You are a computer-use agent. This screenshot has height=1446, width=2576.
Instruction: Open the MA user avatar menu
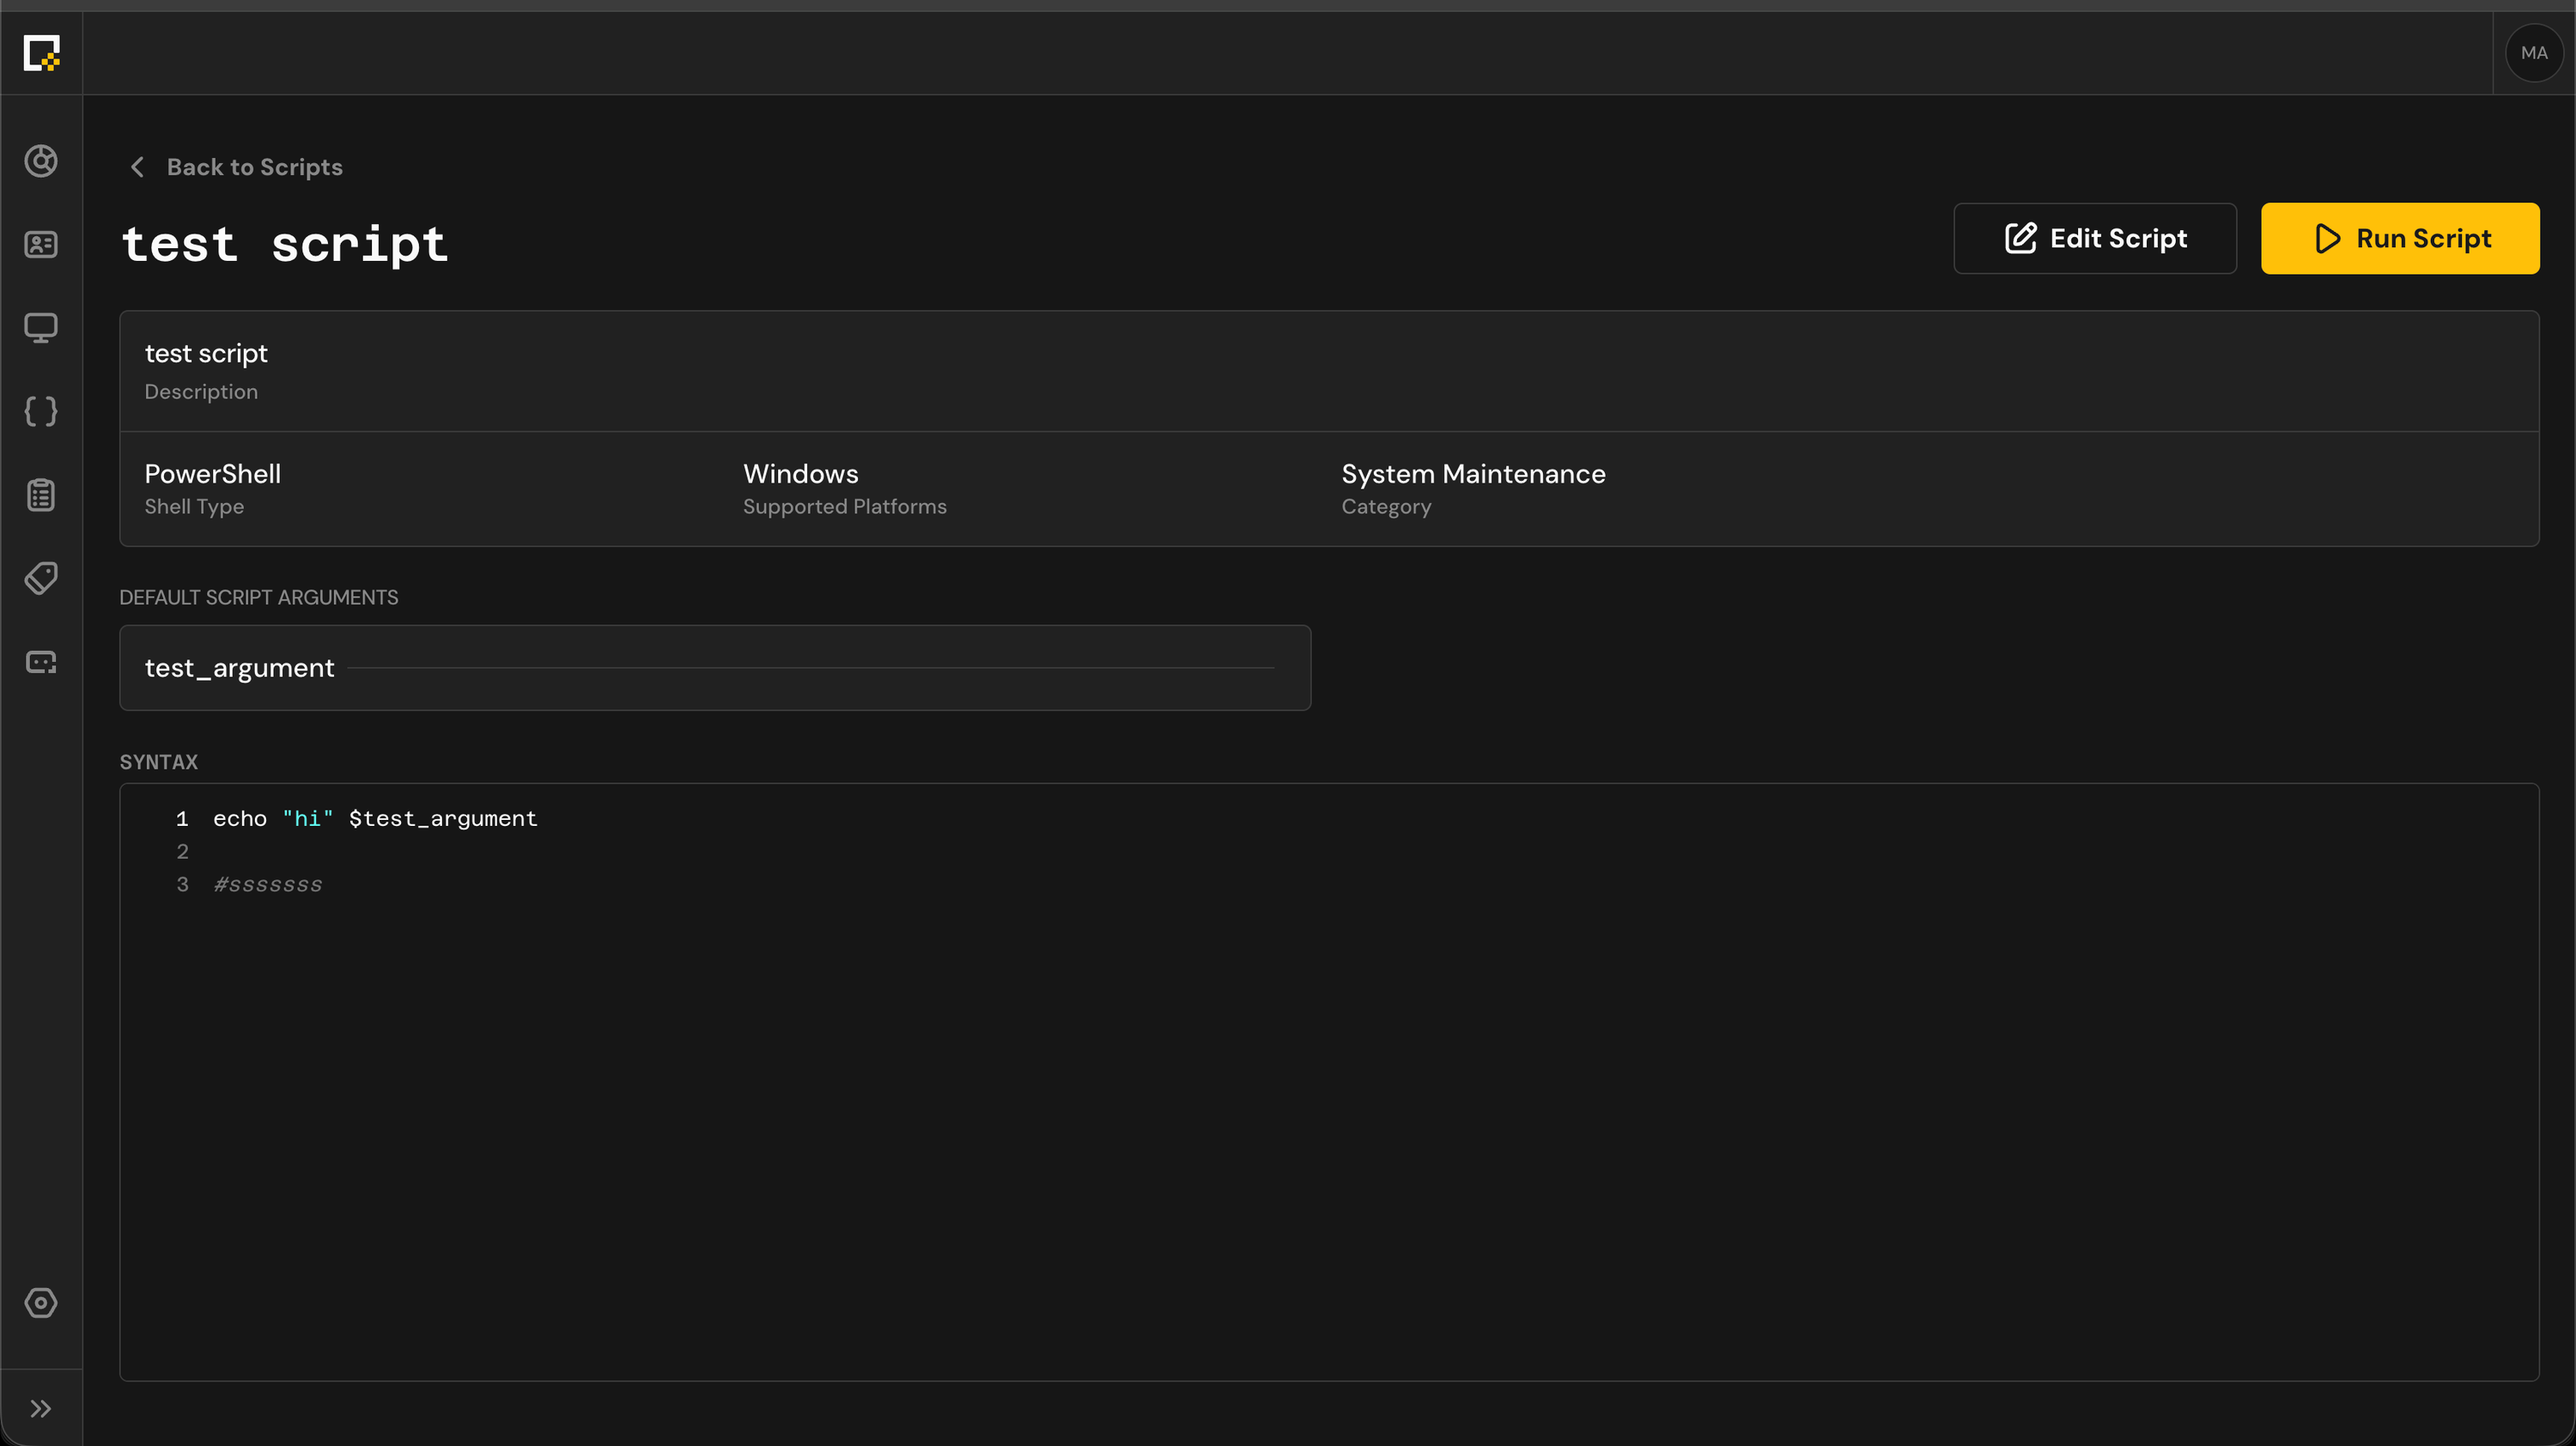pyautogui.click(x=2534, y=53)
